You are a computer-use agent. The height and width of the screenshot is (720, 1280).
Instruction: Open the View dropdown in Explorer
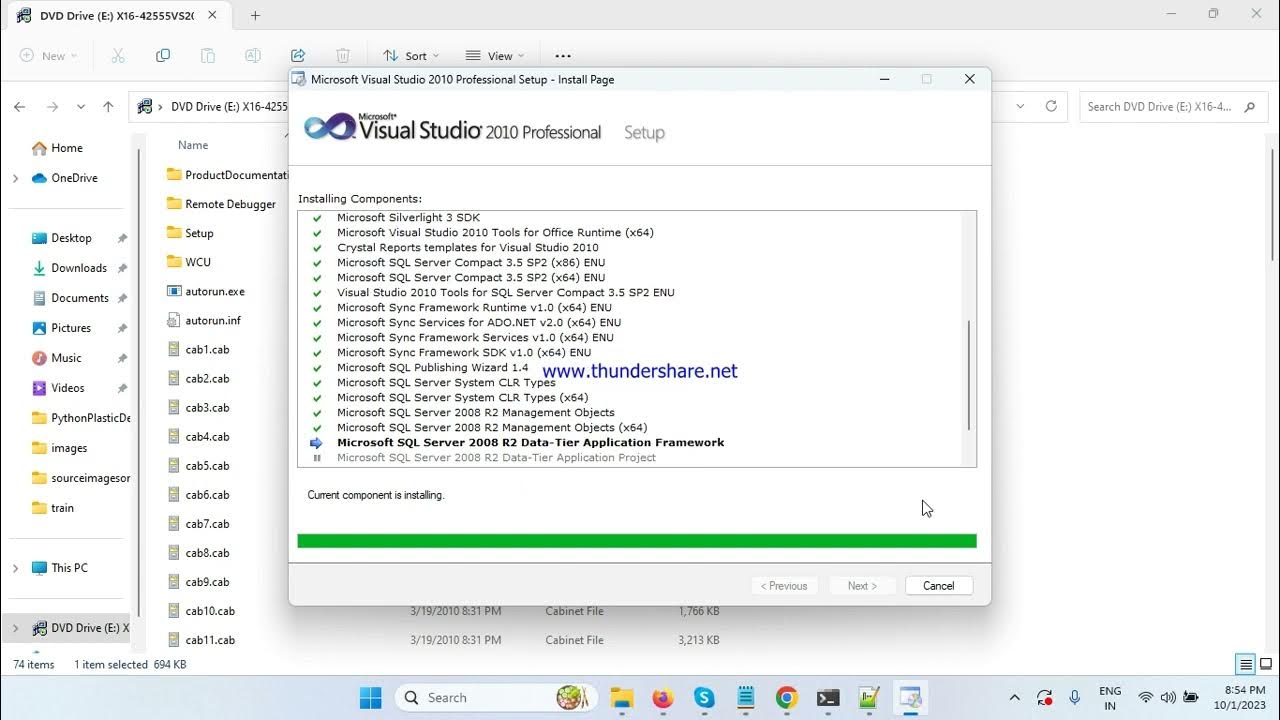point(494,56)
